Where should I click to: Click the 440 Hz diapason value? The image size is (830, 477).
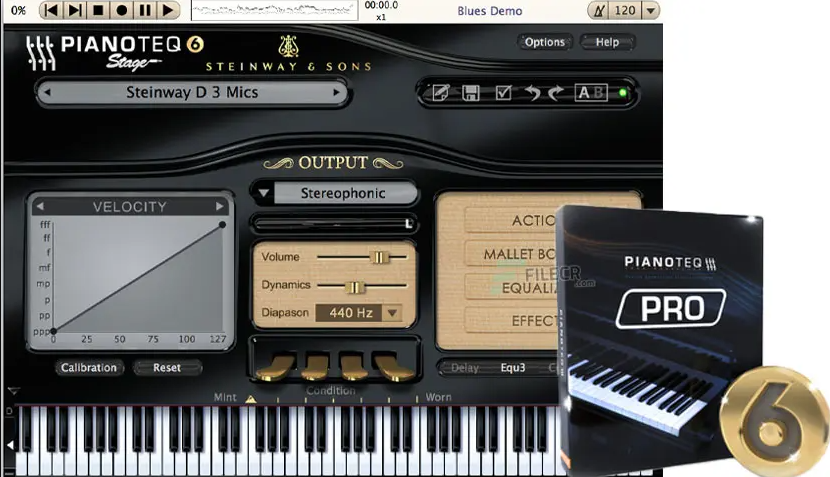(x=350, y=313)
